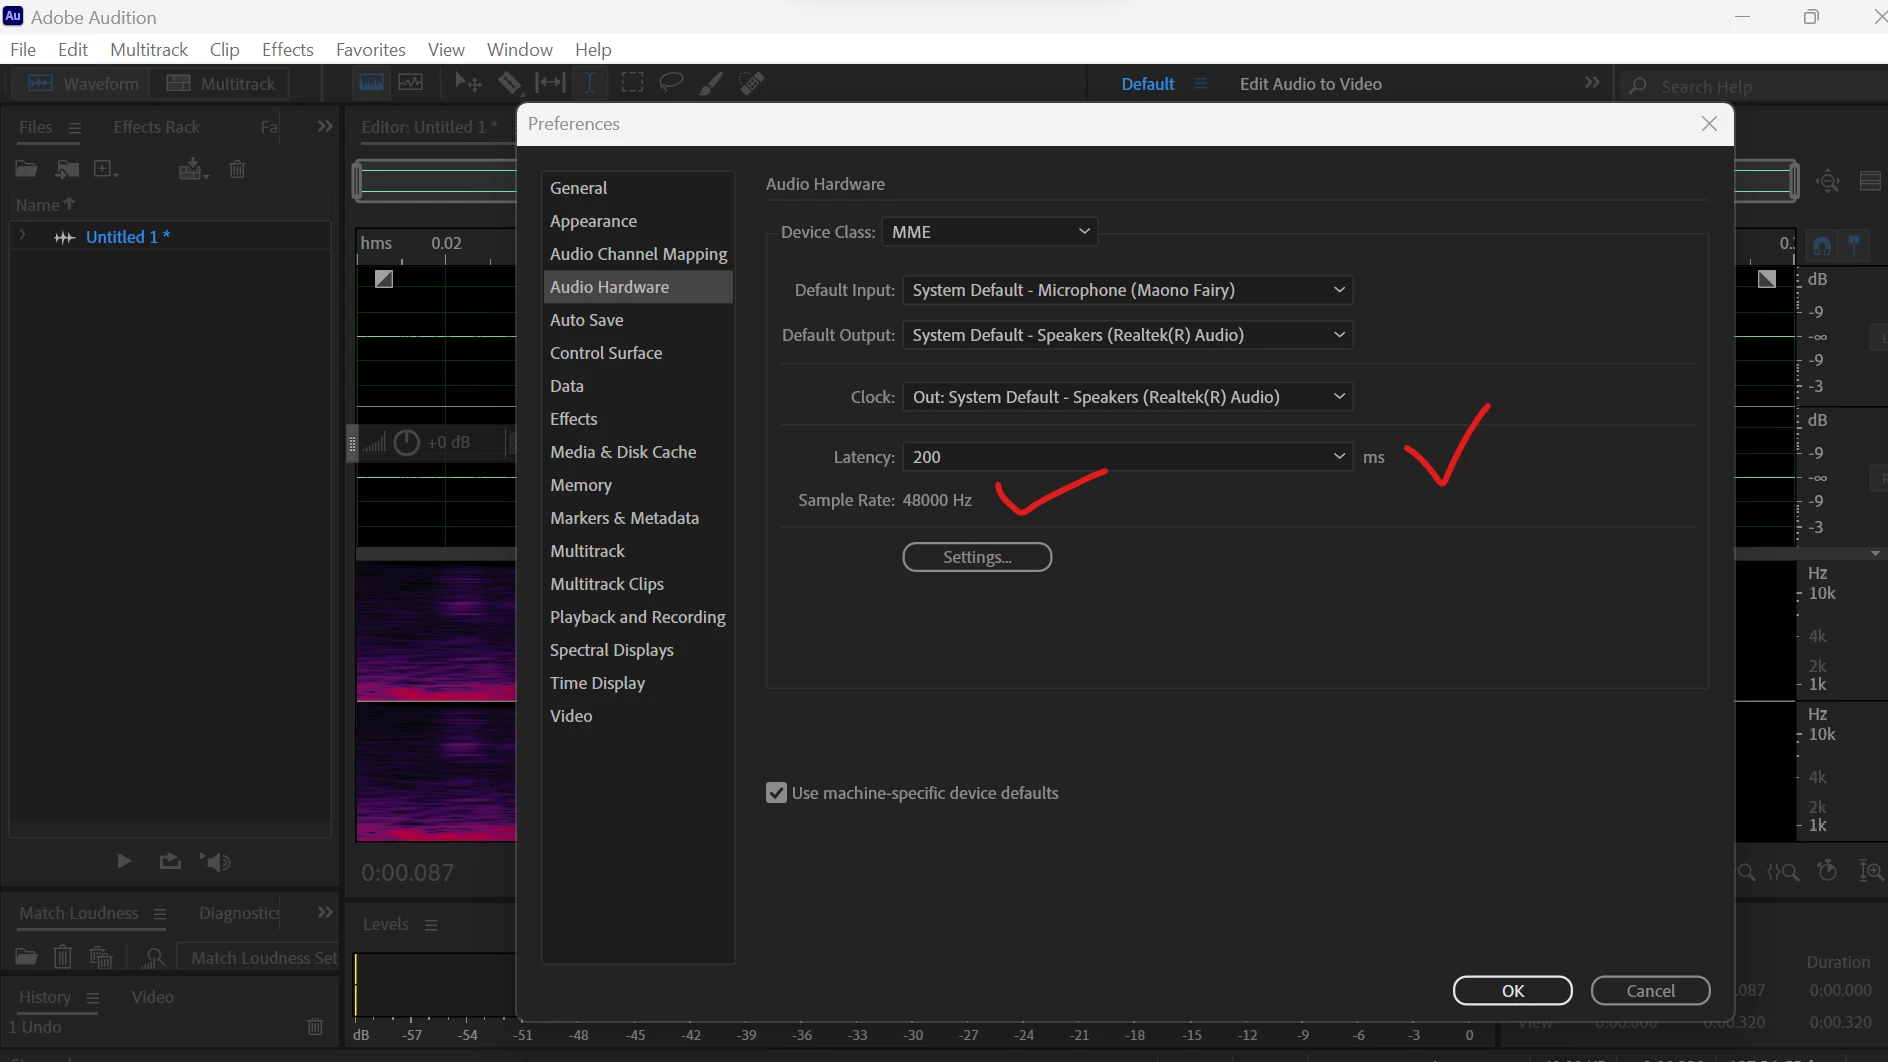Open the Clock dropdown

(1127, 397)
